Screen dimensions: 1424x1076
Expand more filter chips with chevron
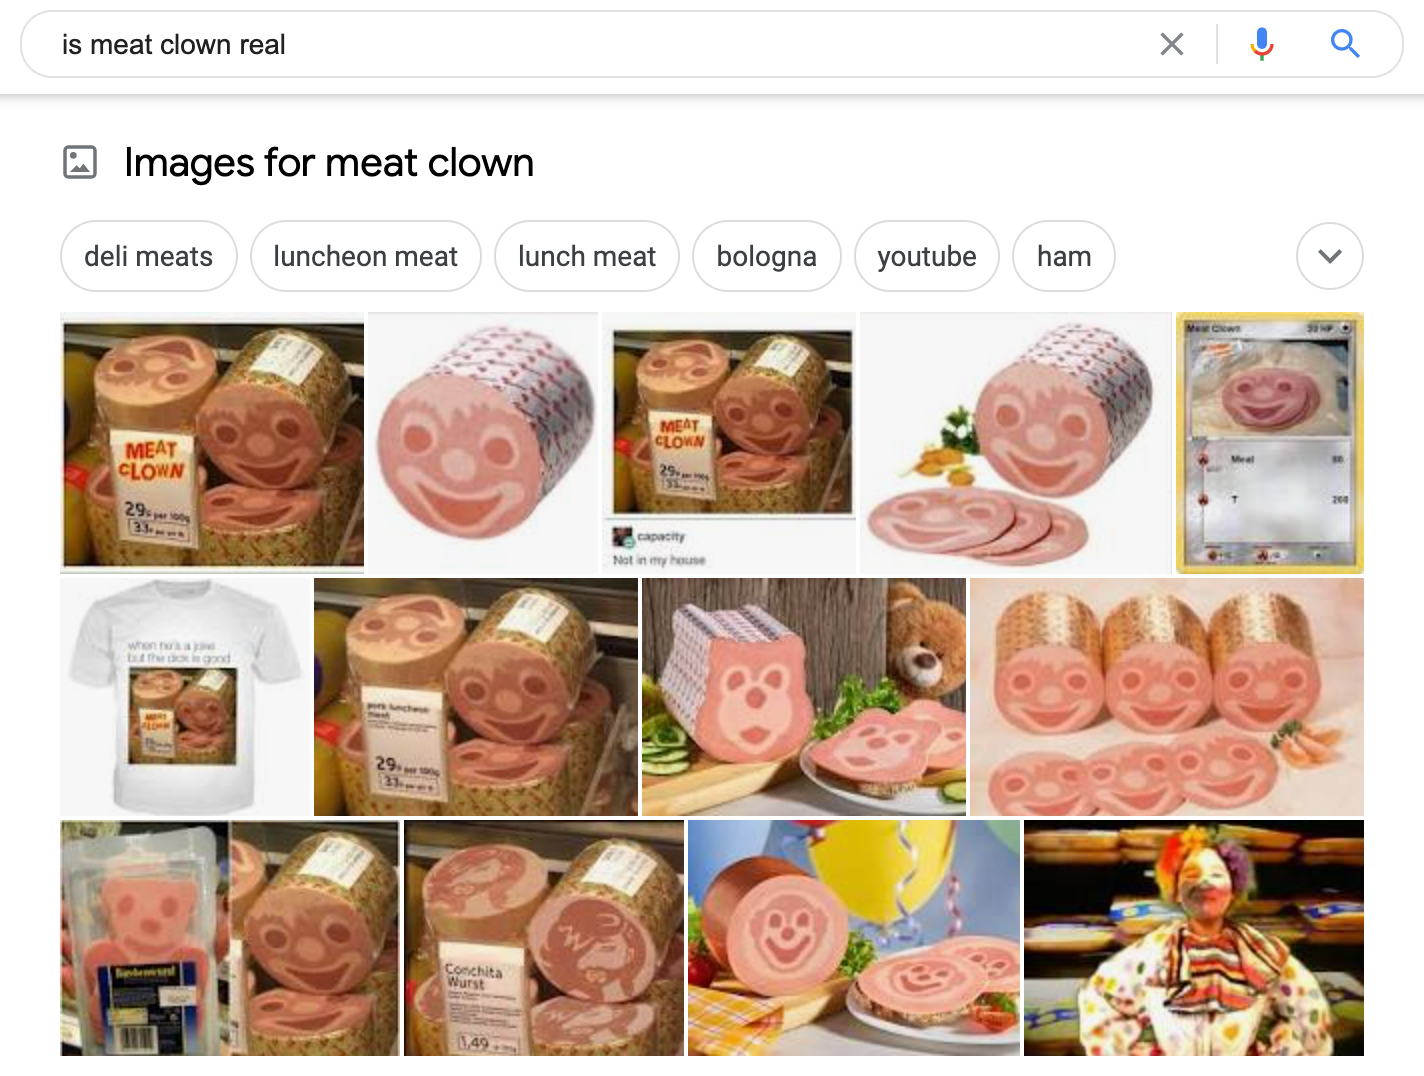click(1329, 256)
